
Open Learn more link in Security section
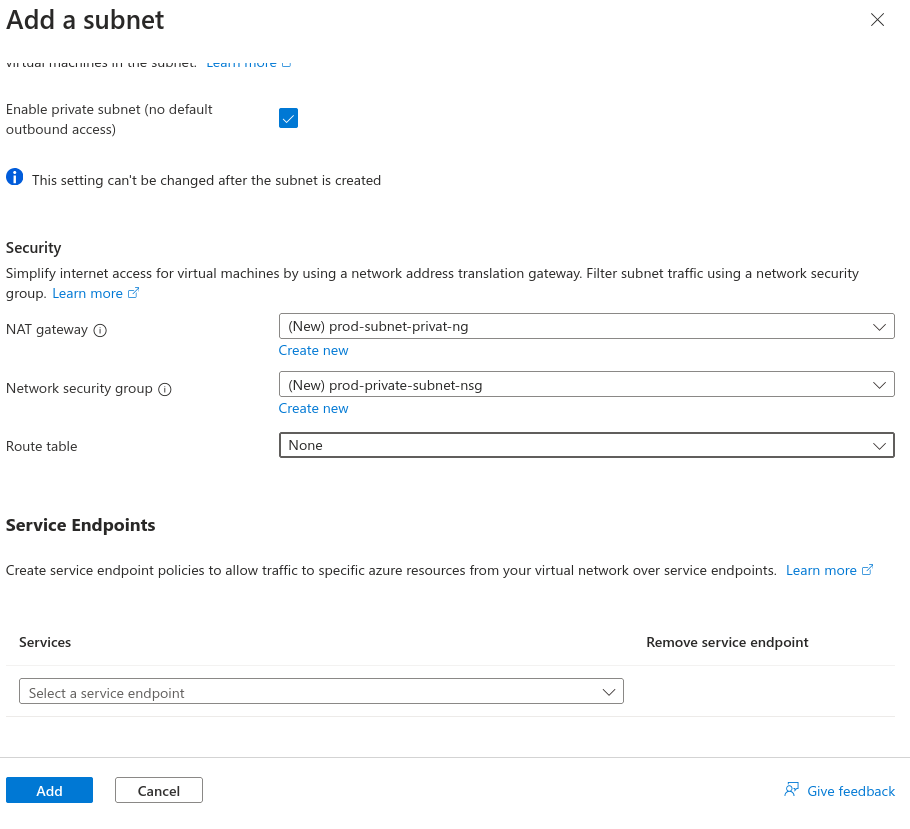[x=87, y=293]
